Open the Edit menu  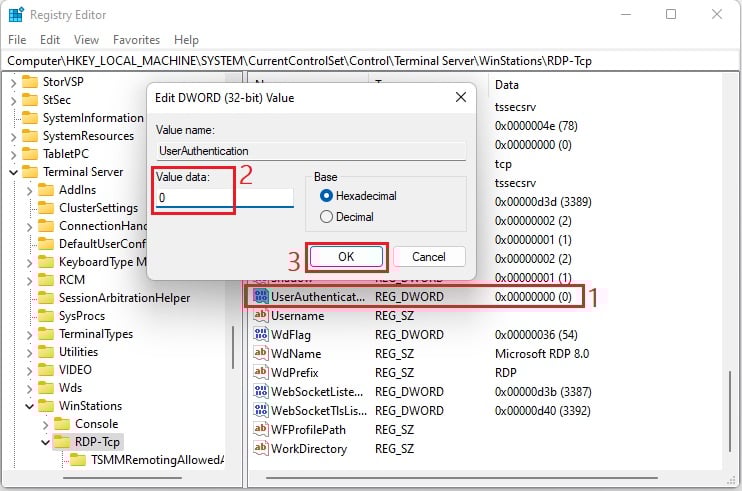pyautogui.click(x=50, y=40)
